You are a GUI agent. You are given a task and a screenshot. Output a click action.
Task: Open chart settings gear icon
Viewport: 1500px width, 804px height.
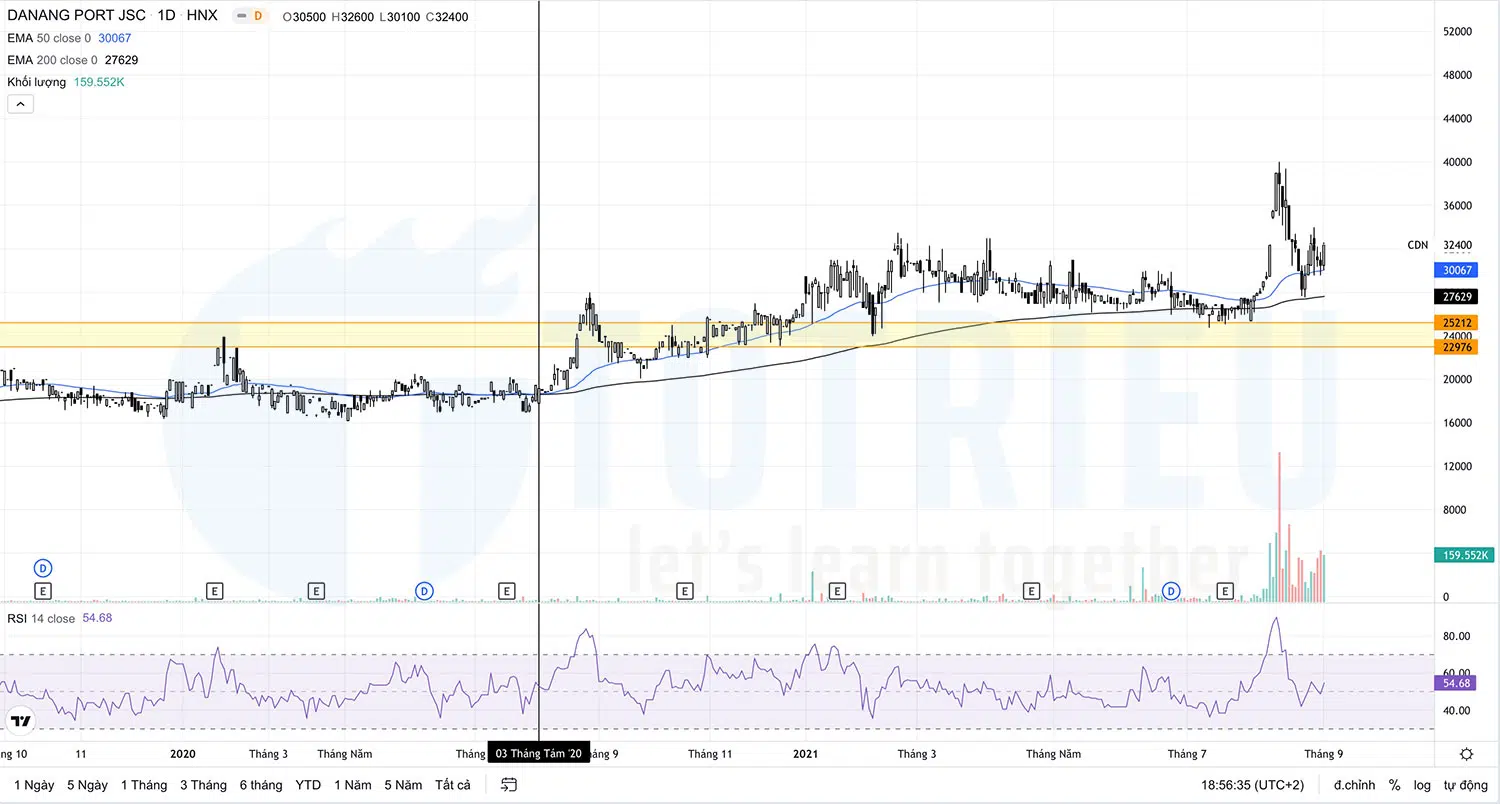pos(1466,754)
